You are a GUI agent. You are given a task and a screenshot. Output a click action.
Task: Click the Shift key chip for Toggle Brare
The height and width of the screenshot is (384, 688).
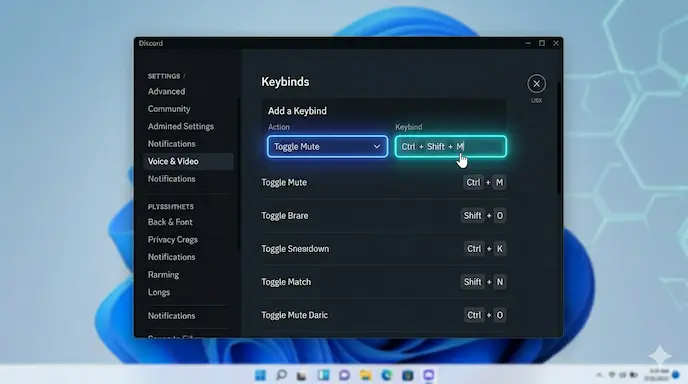(473, 215)
